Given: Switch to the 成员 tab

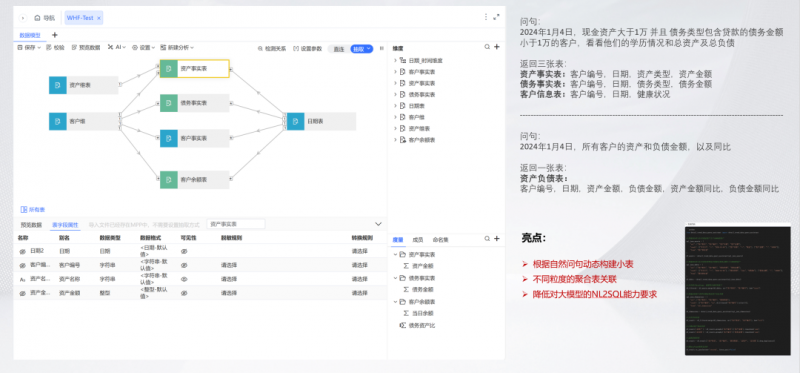Looking at the screenshot, I should click(x=418, y=239).
